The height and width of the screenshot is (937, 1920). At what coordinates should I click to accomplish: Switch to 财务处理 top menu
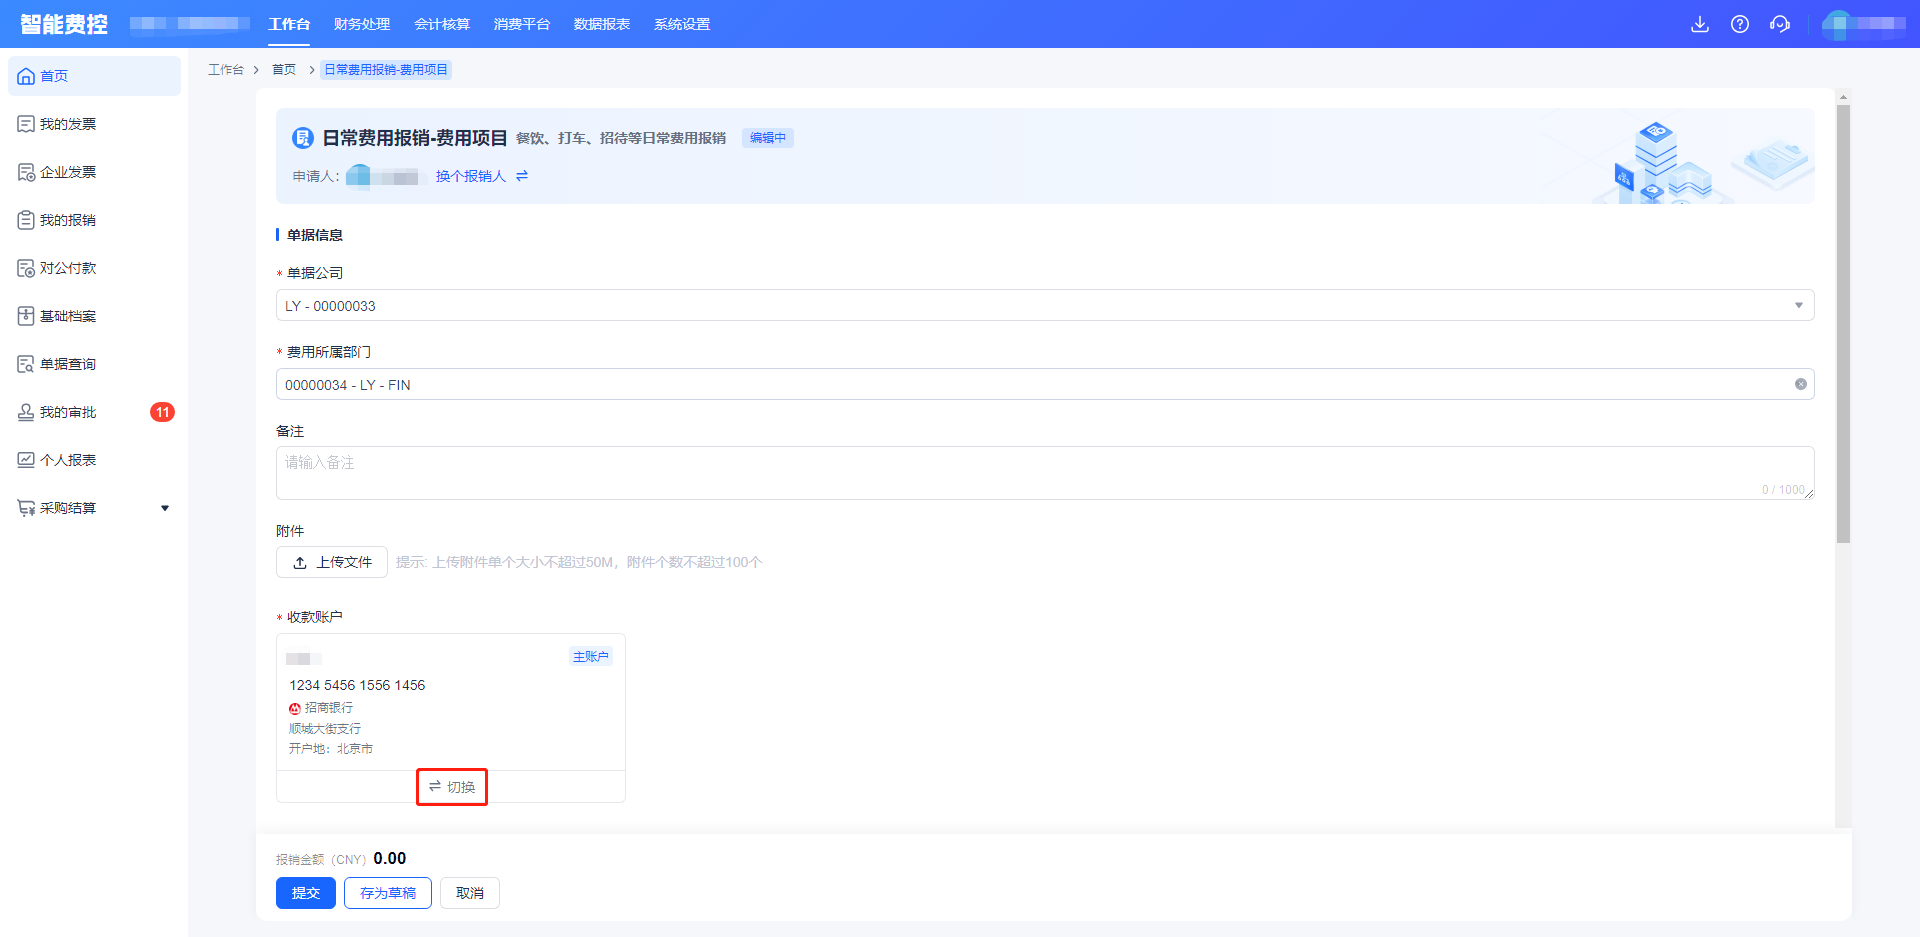click(362, 24)
